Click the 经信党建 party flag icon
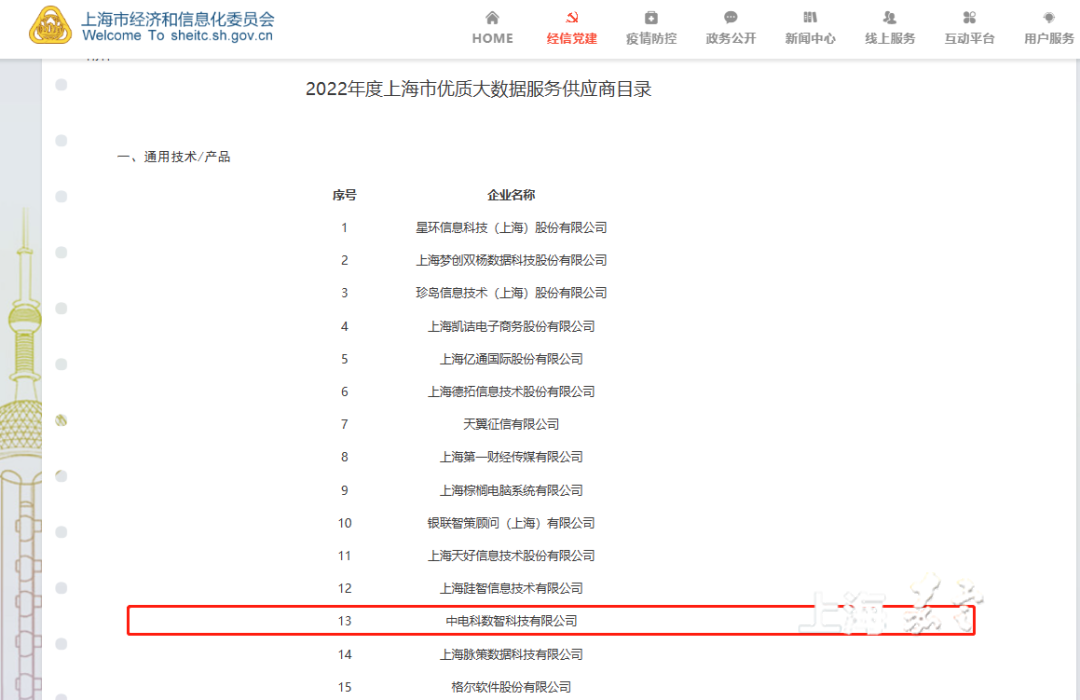This screenshot has width=1080, height=700. tap(572, 17)
